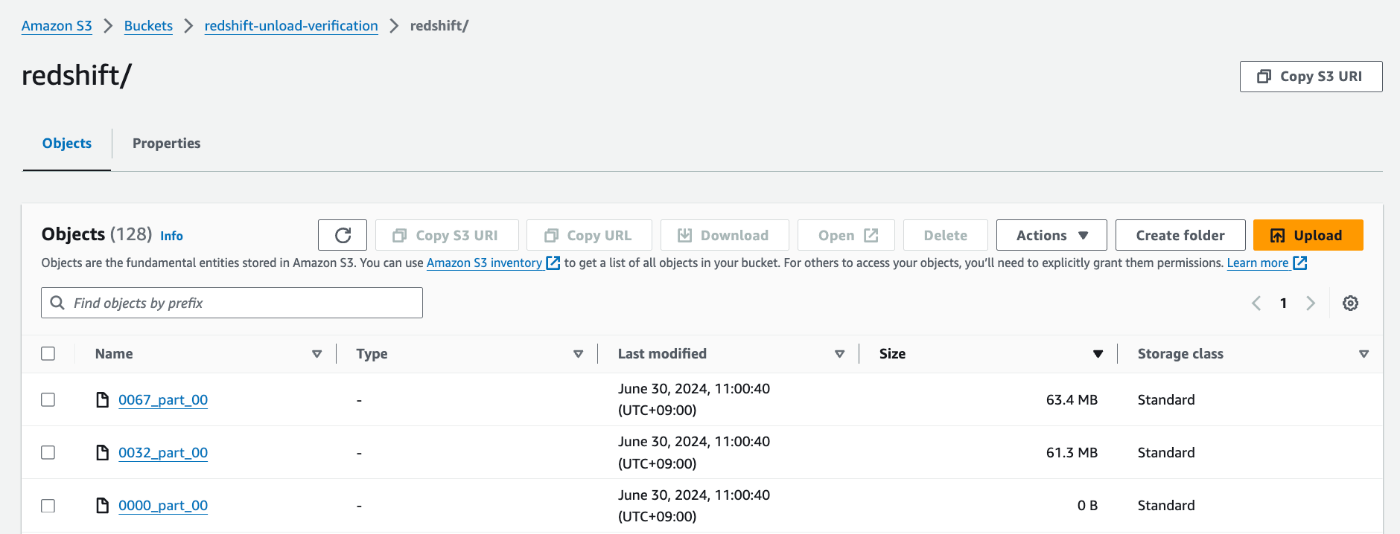Sort by Size column arrow
This screenshot has width=1400, height=534.
click(x=1098, y=354)
